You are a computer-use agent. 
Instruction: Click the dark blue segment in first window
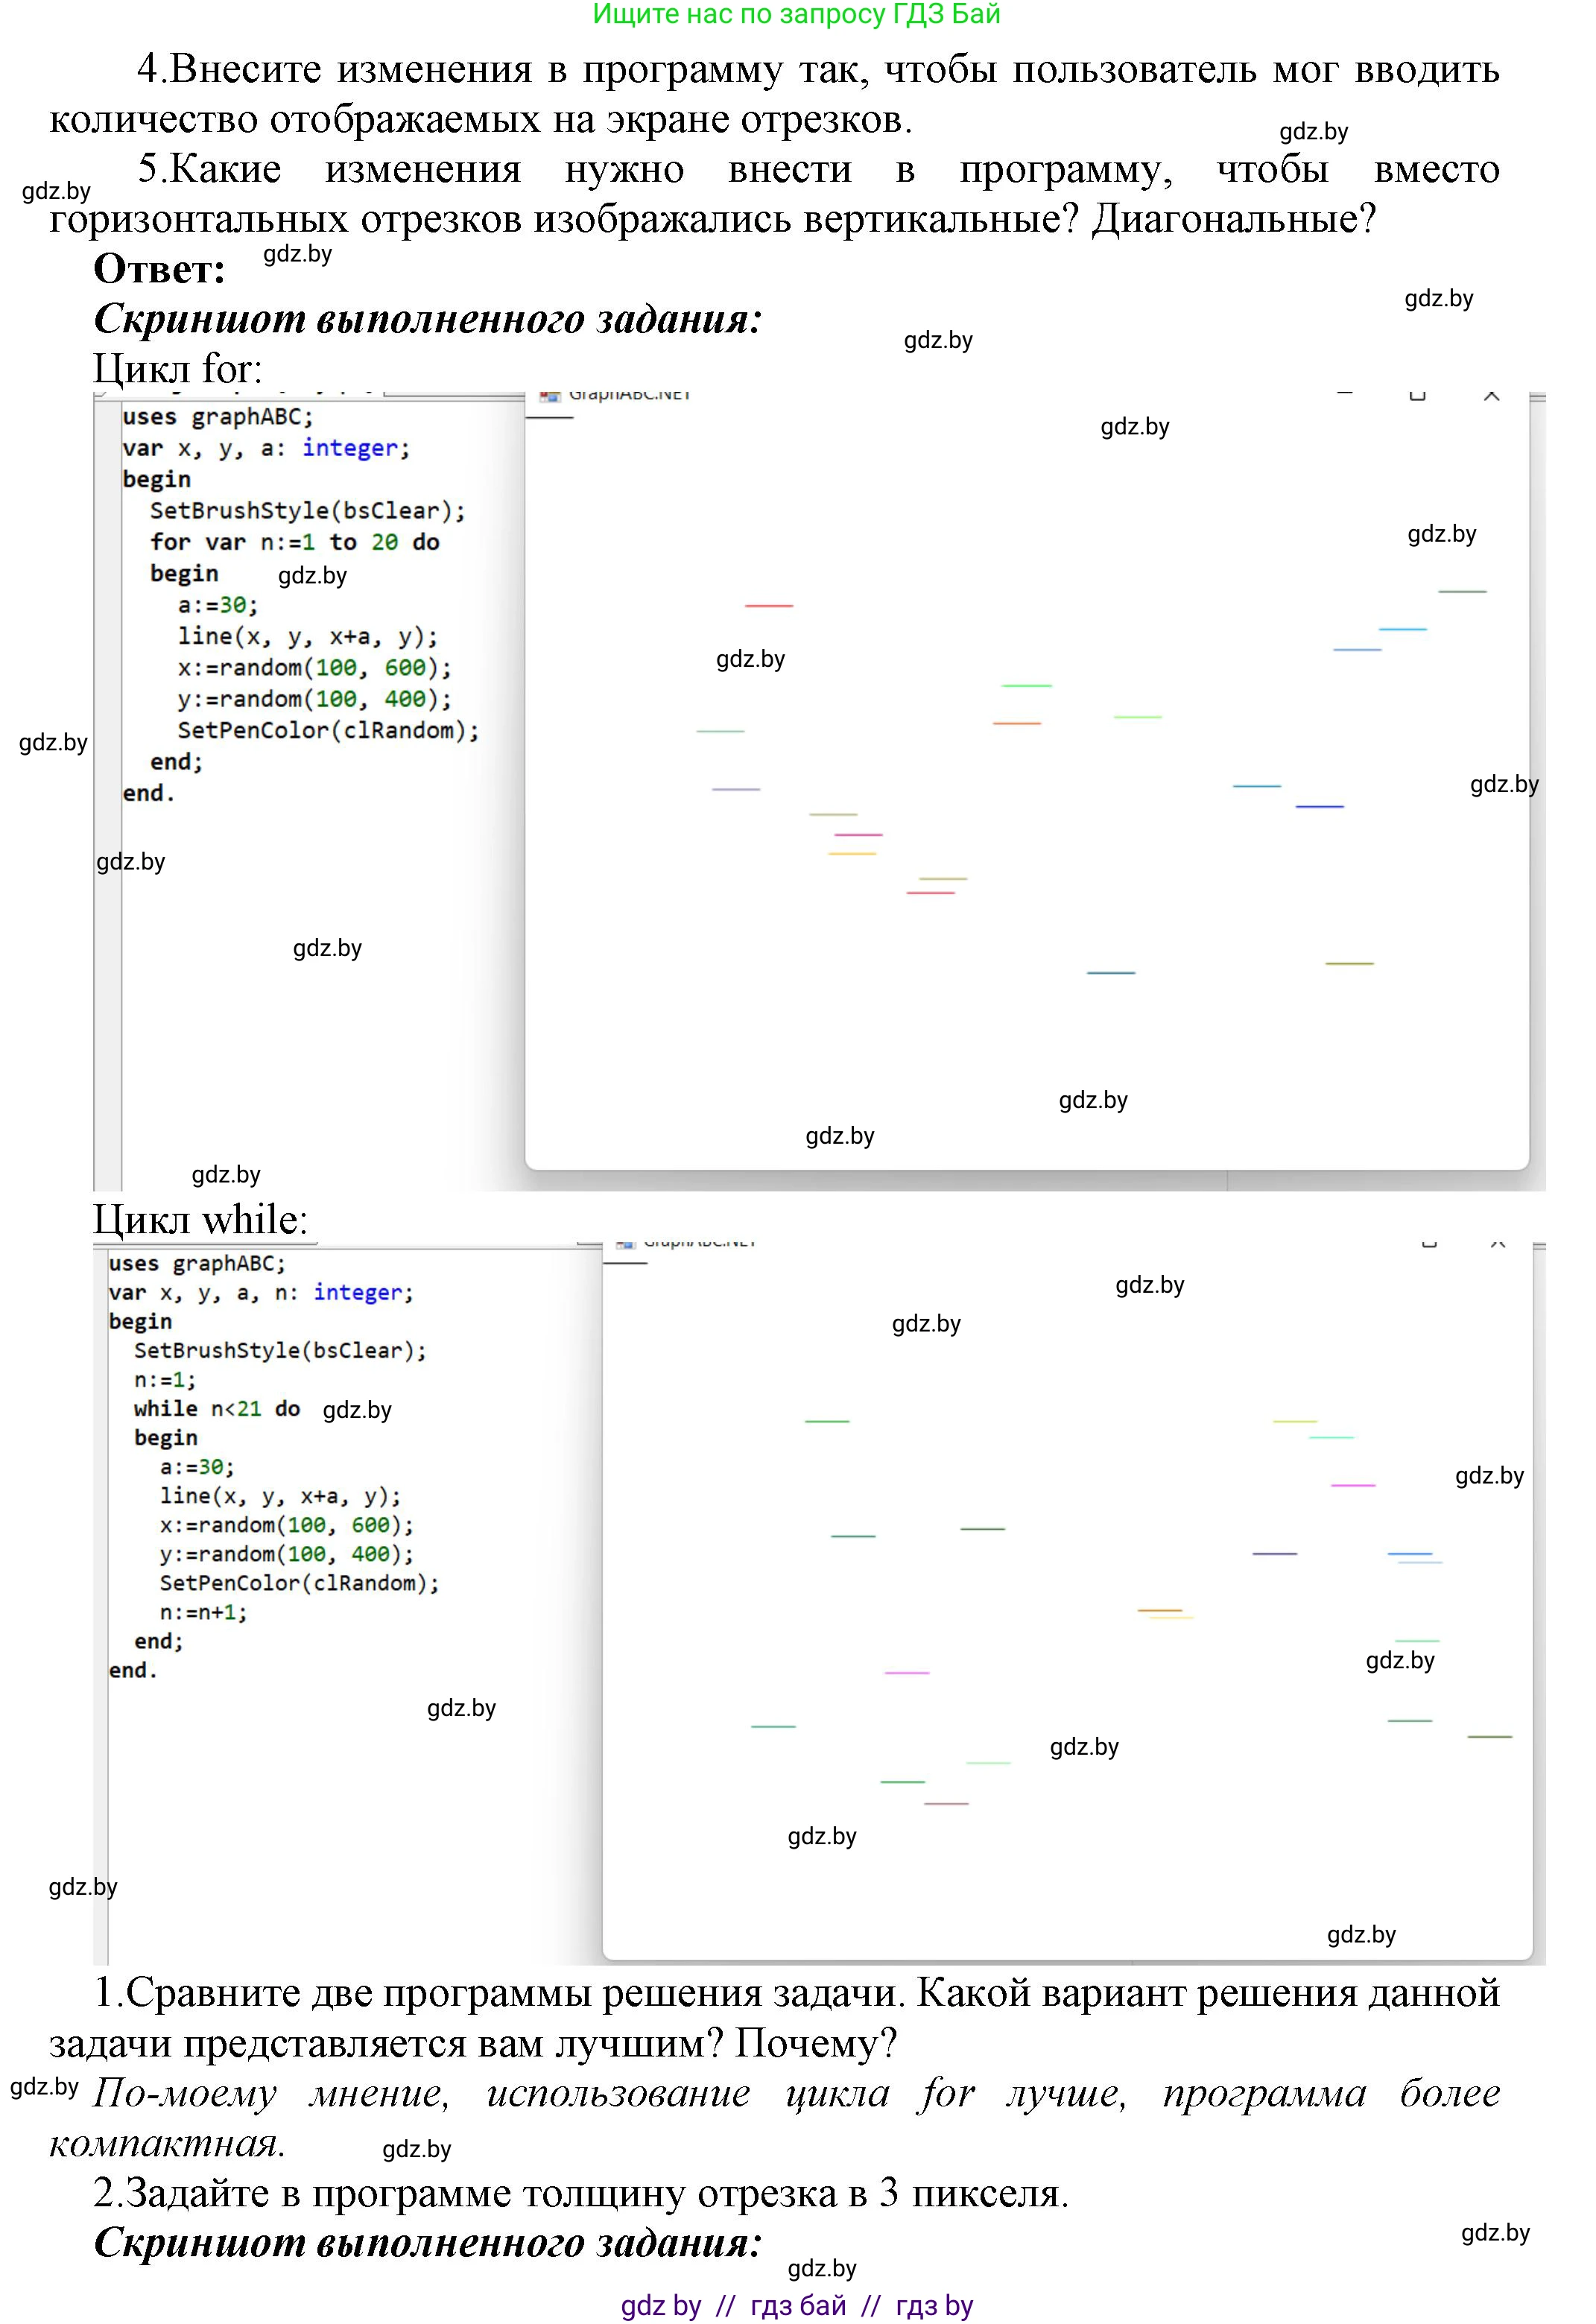click(1319, 806)
